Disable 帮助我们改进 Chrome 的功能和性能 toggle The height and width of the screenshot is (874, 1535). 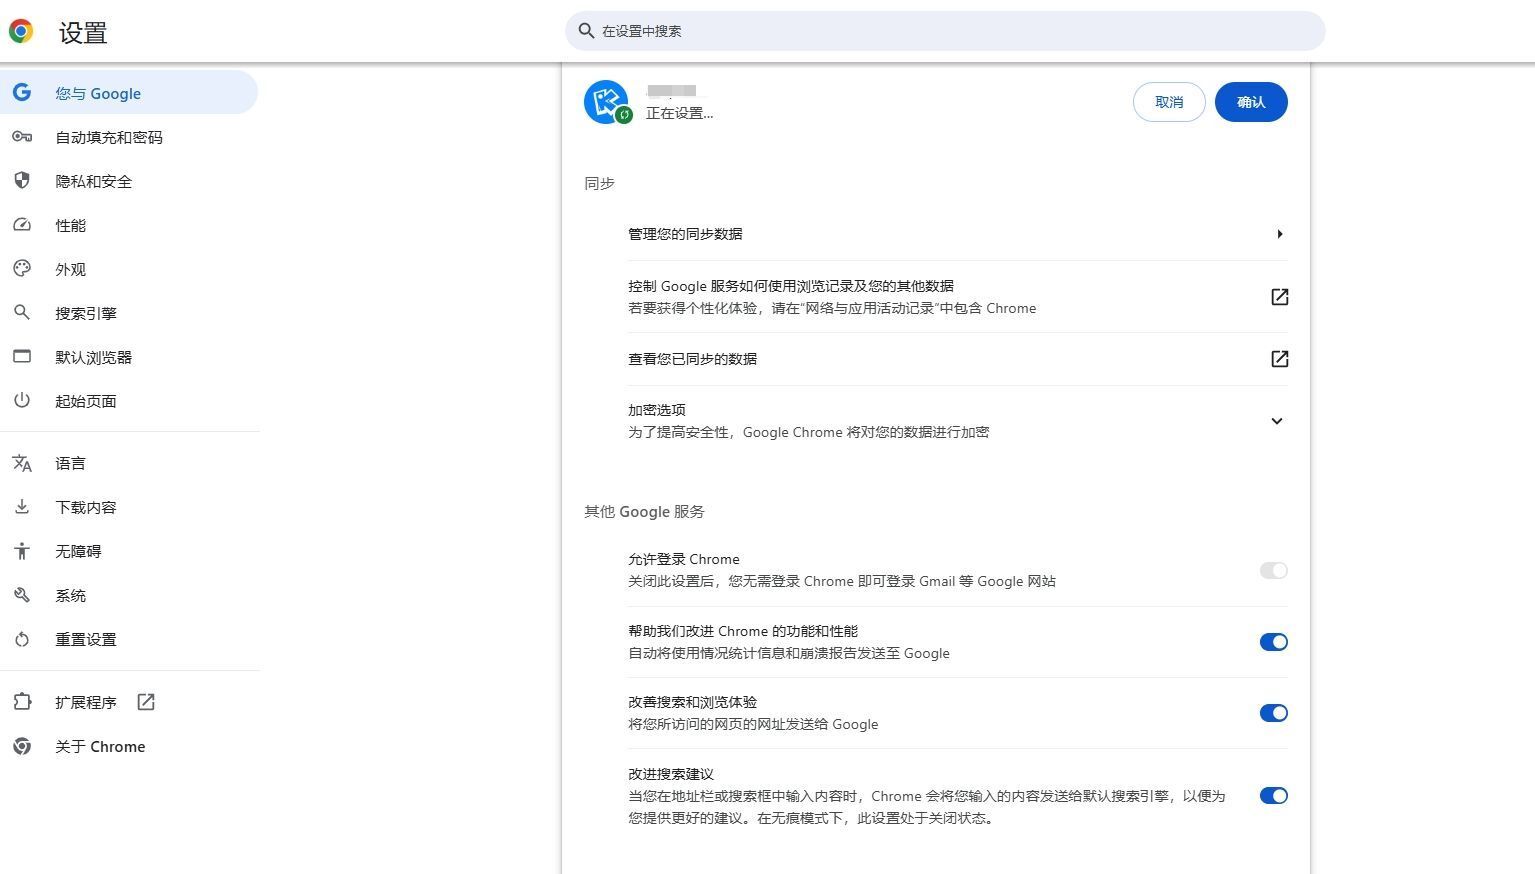[x=1273, y=642]
